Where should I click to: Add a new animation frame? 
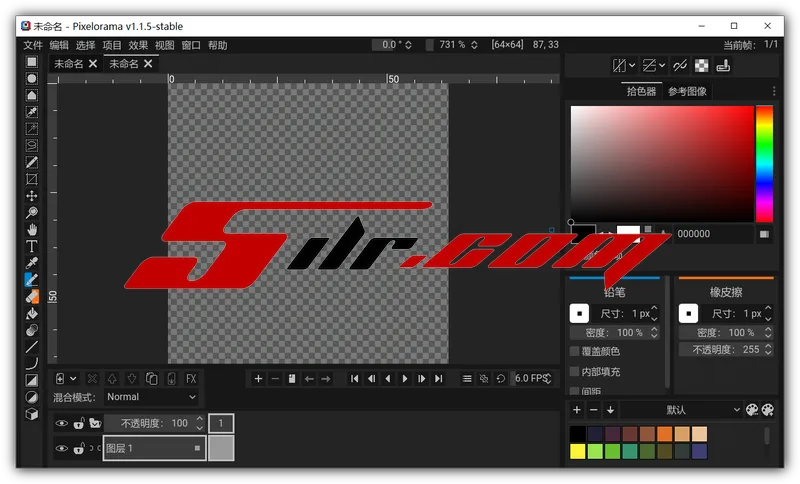pos(258,379)
